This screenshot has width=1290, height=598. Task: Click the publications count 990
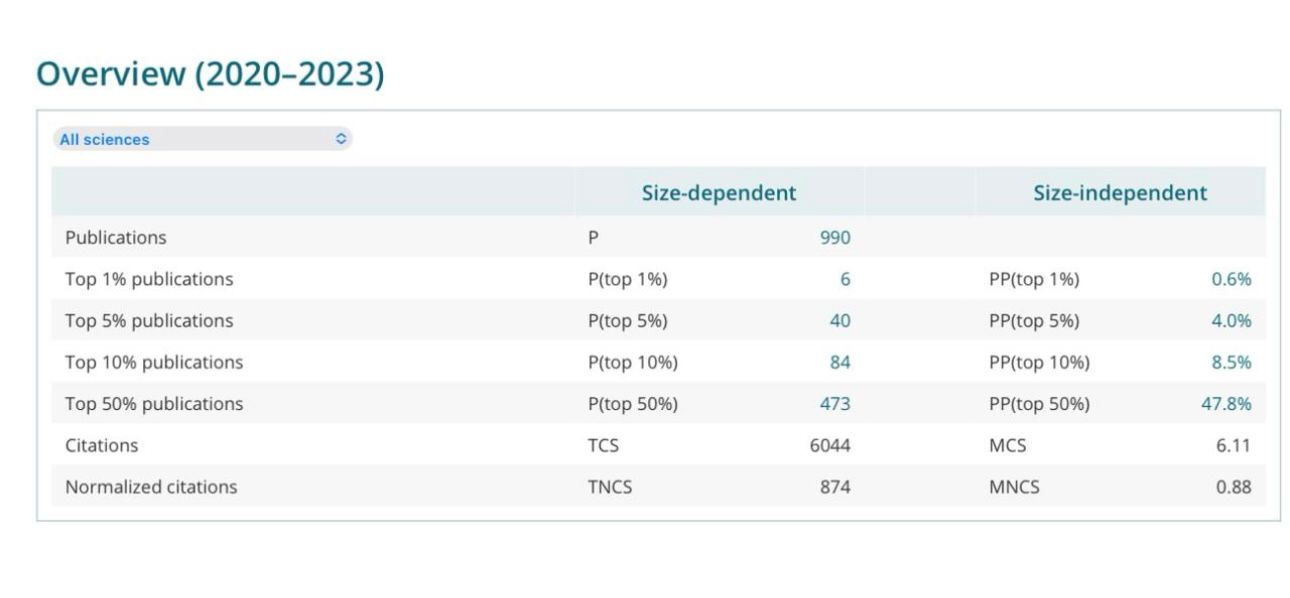click(834, 238)
